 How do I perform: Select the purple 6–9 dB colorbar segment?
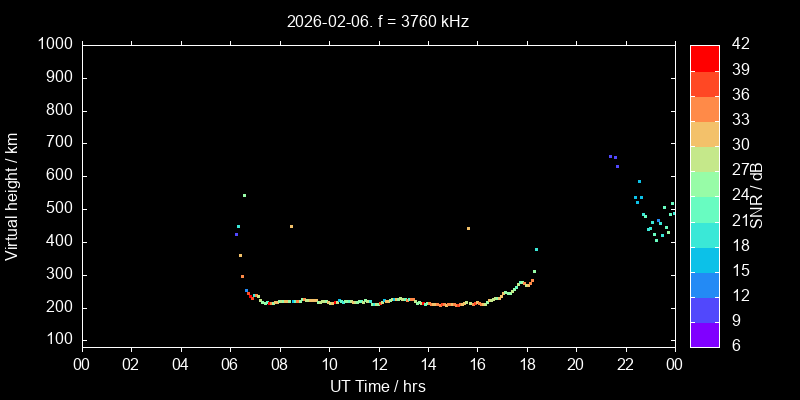[705, 334]
